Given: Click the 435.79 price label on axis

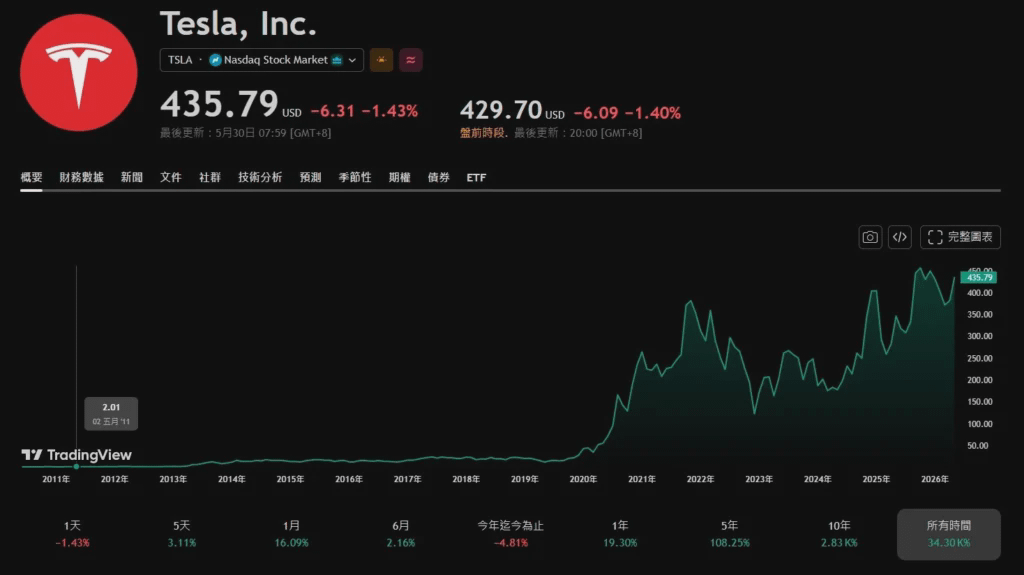Looking at the screenshot, I should (978, 278).
